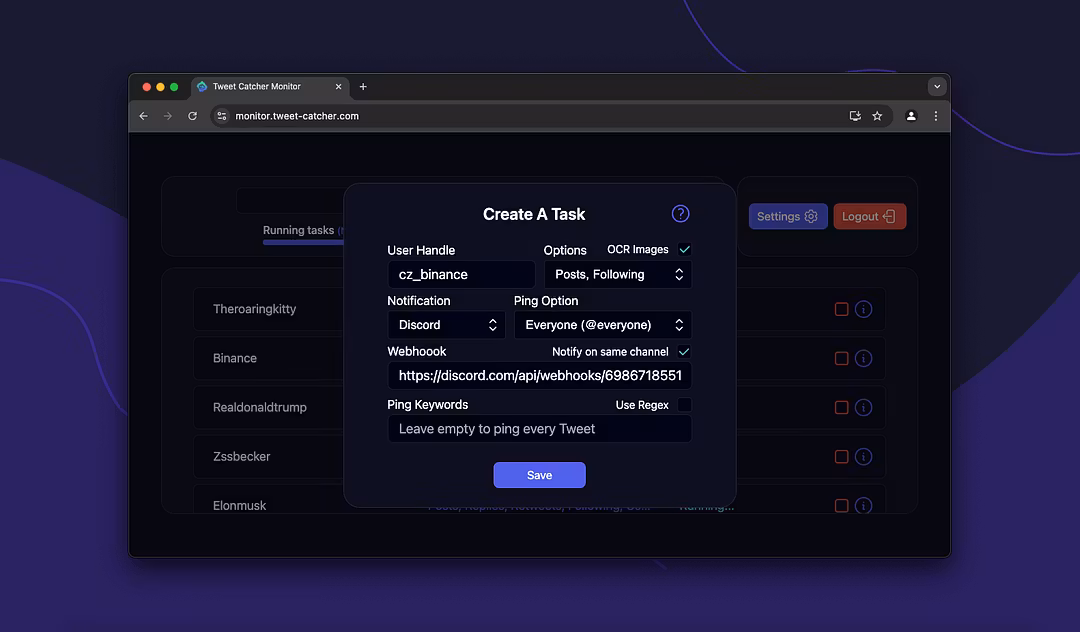The height and width of the screenshot is (632, 1080).
Task: Select the Theroaringkitty task checkbox
Action: pyautogui.click(x=841, y=309)
